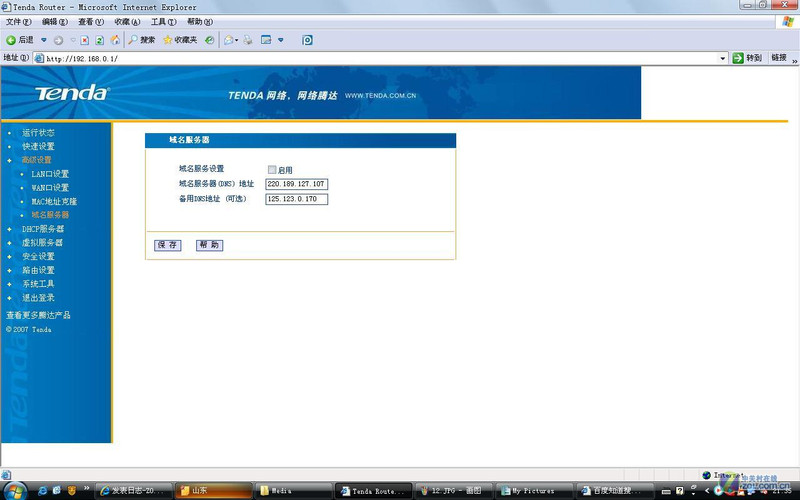Open the 编辑(E) menu

(55, 22)
